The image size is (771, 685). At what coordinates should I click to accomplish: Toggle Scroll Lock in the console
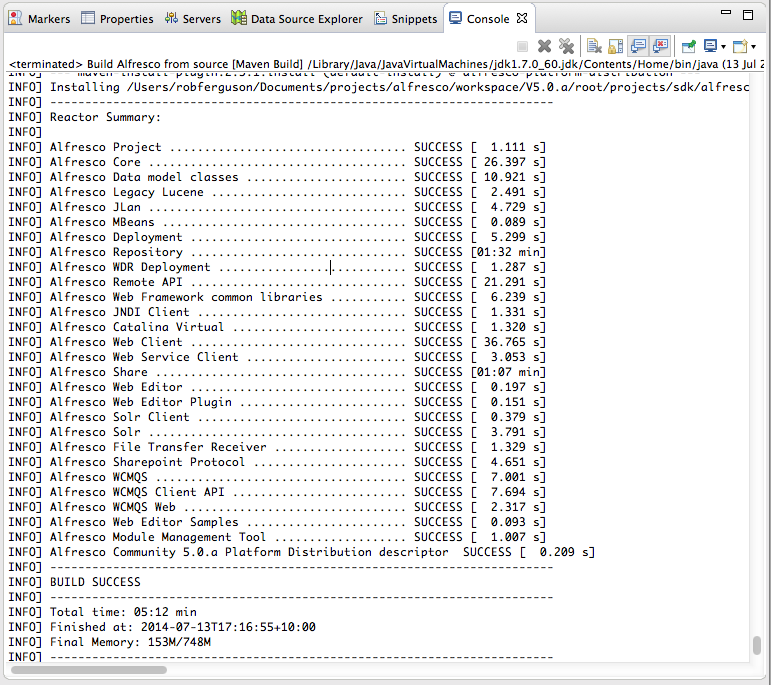[616, 47]
